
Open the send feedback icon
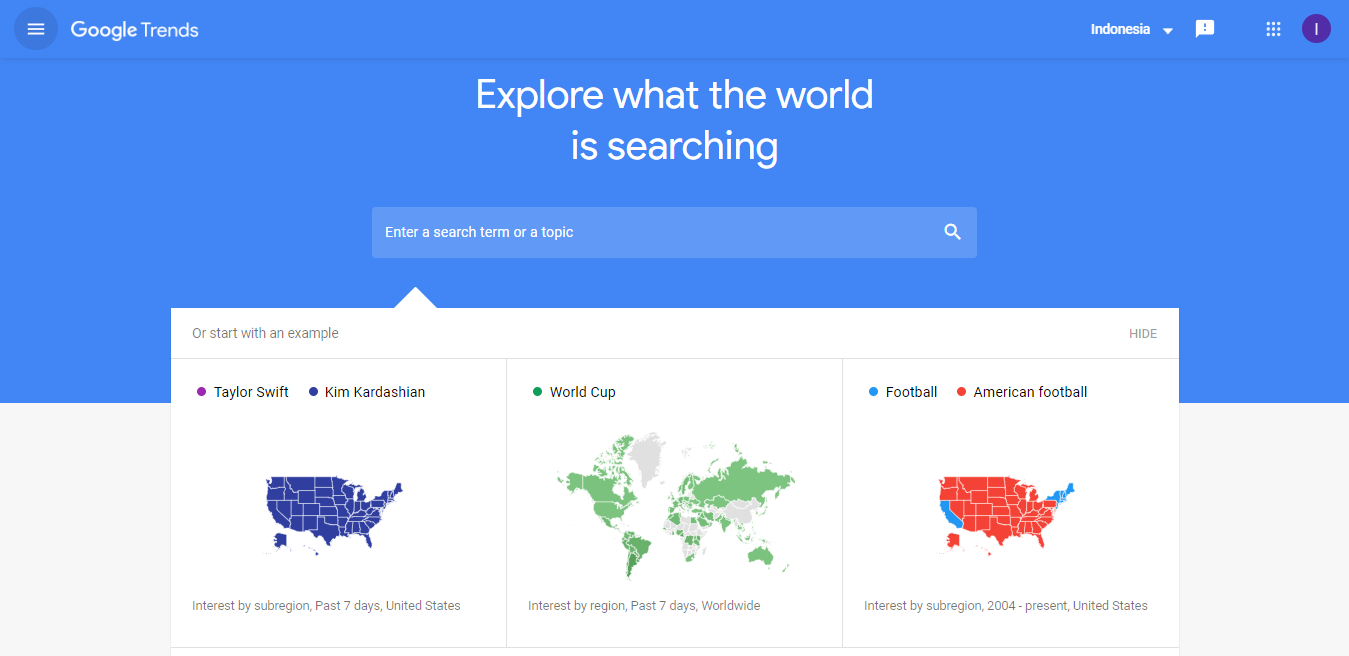pos(1205,29)
